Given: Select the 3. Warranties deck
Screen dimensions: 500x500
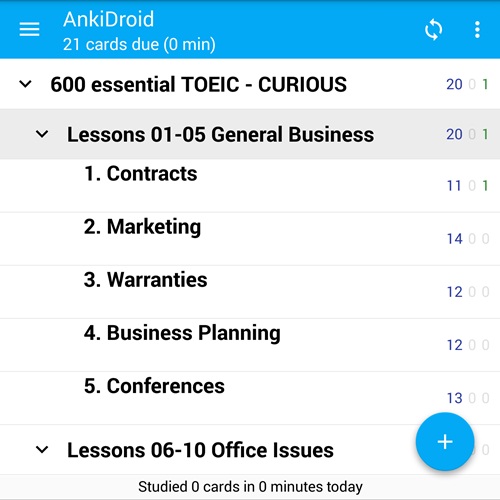Looking at the screenshot, I should pyautogui.click(x=250, y=292).
